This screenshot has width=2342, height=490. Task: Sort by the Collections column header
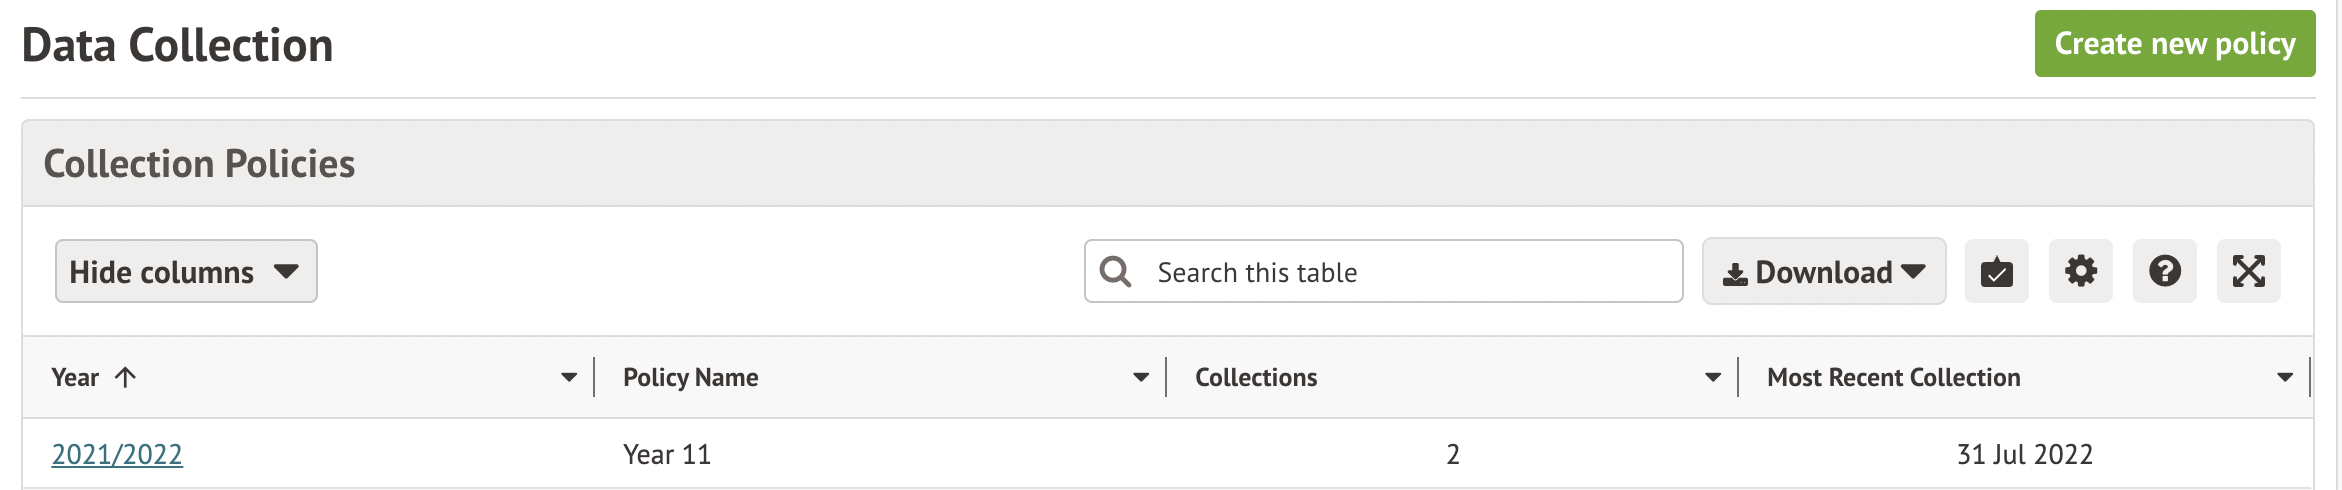pyautogui.click(x=1255, y=377)
